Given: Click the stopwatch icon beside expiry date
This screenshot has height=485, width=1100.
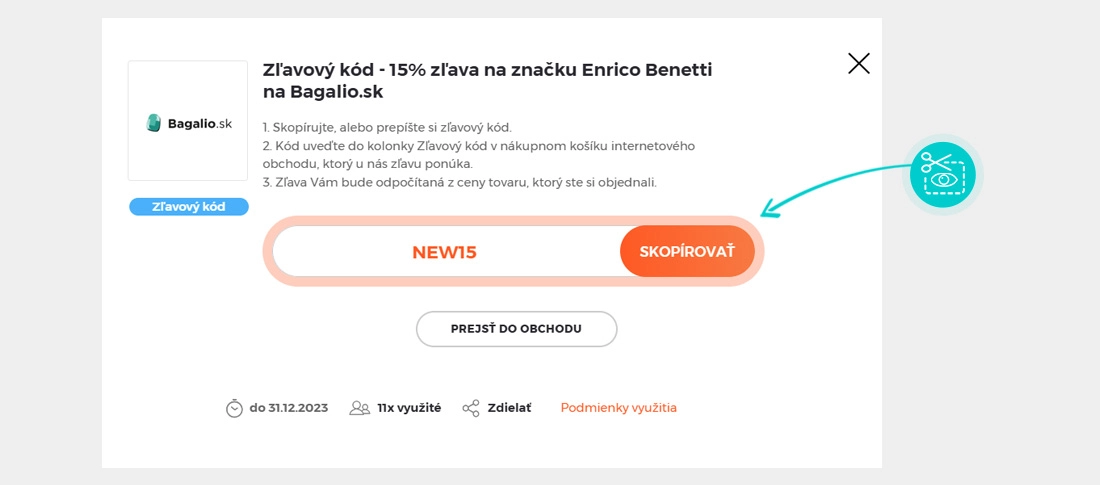Looking at the screenshot, I should [234, 408].
